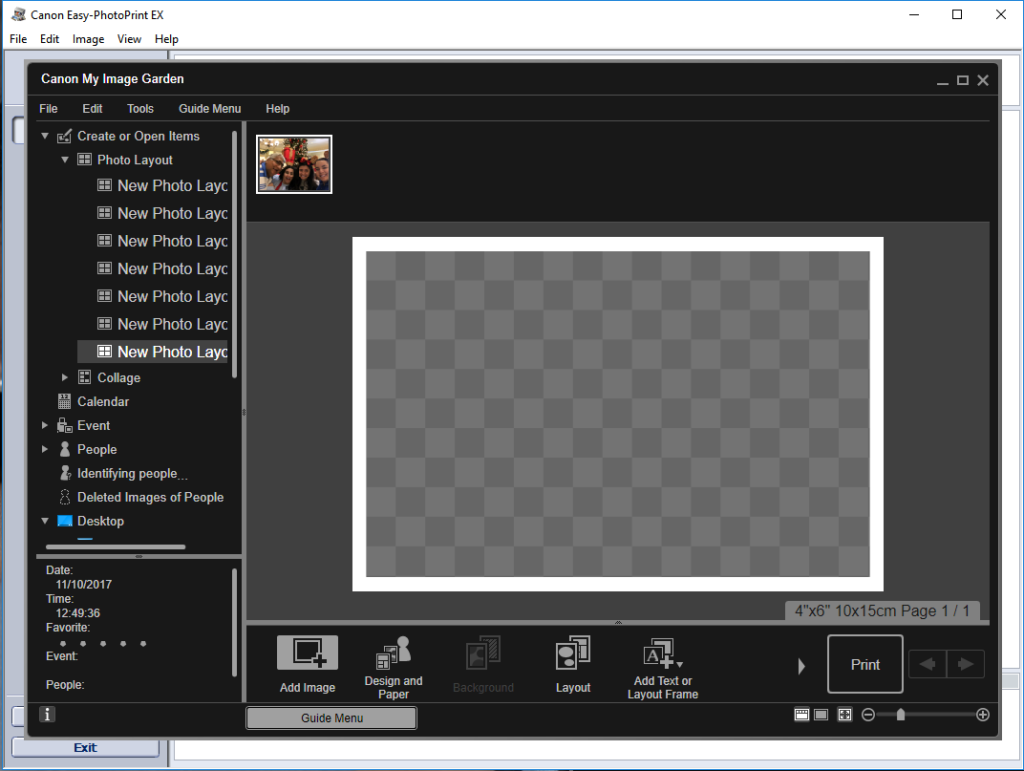1024x771 pixels.
Task: Click the Guide Menu button at bottom
Action: pos(332,718)
